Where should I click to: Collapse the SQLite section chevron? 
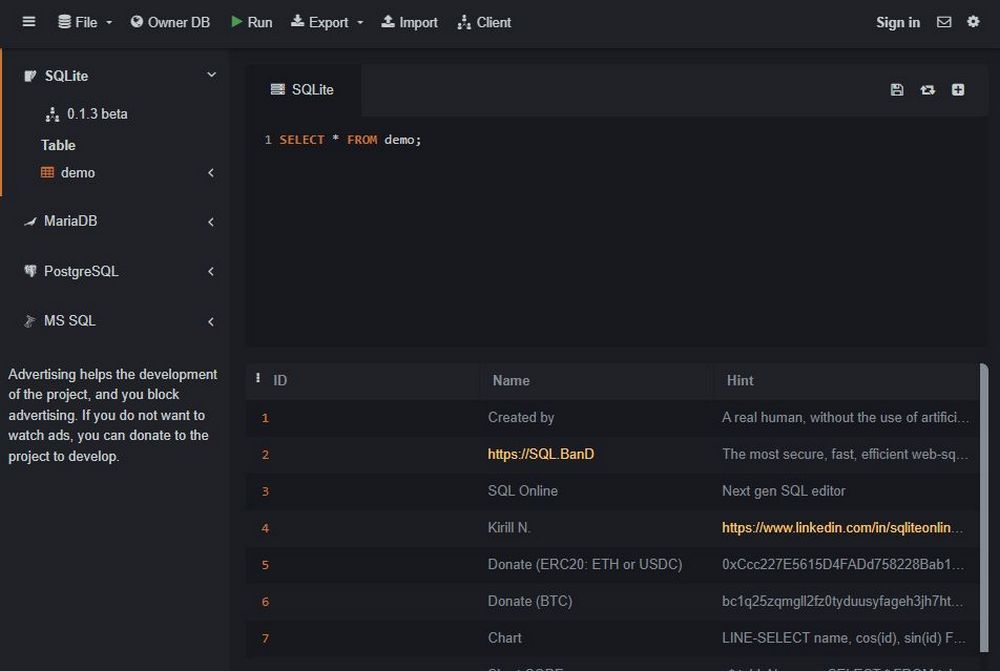coord(211,75)
